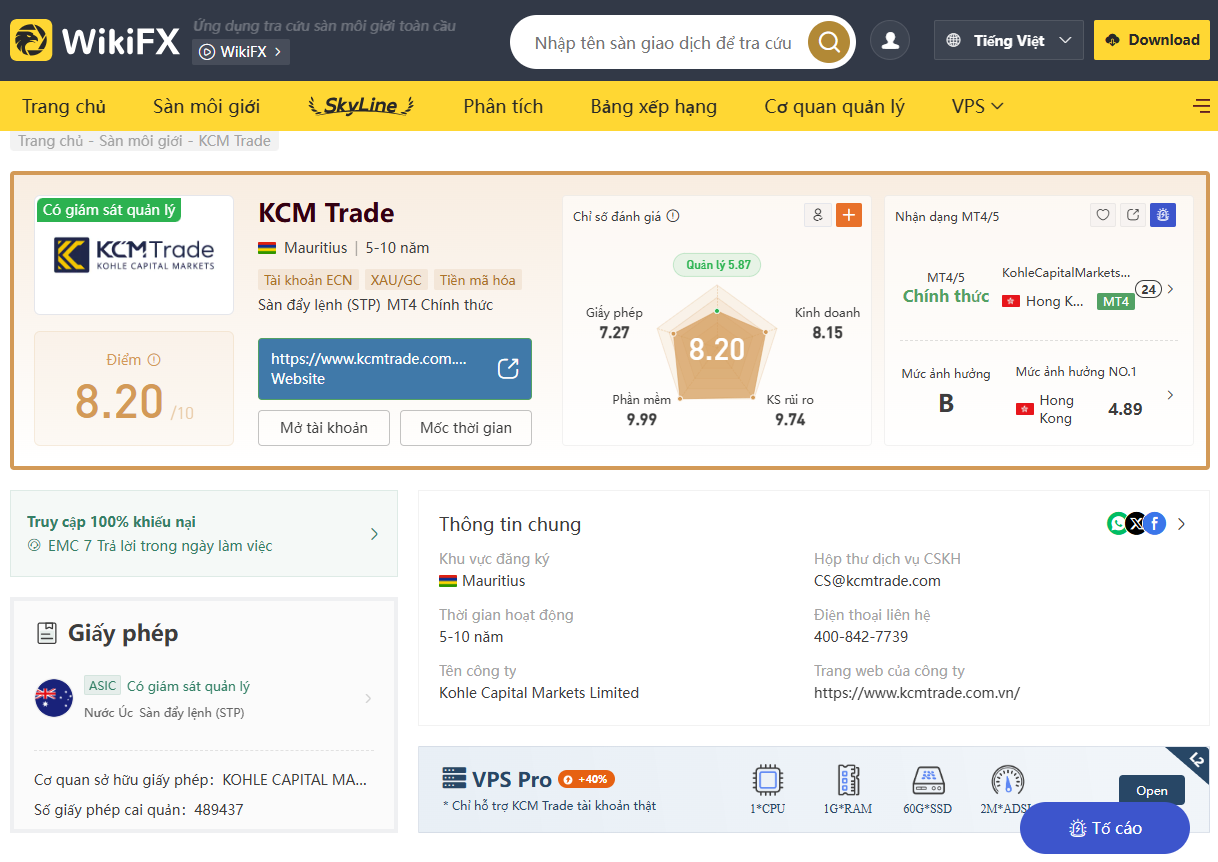
Task: Click the Mở tài khoản button
Action: pyautogui.click(x=323, y=428)
